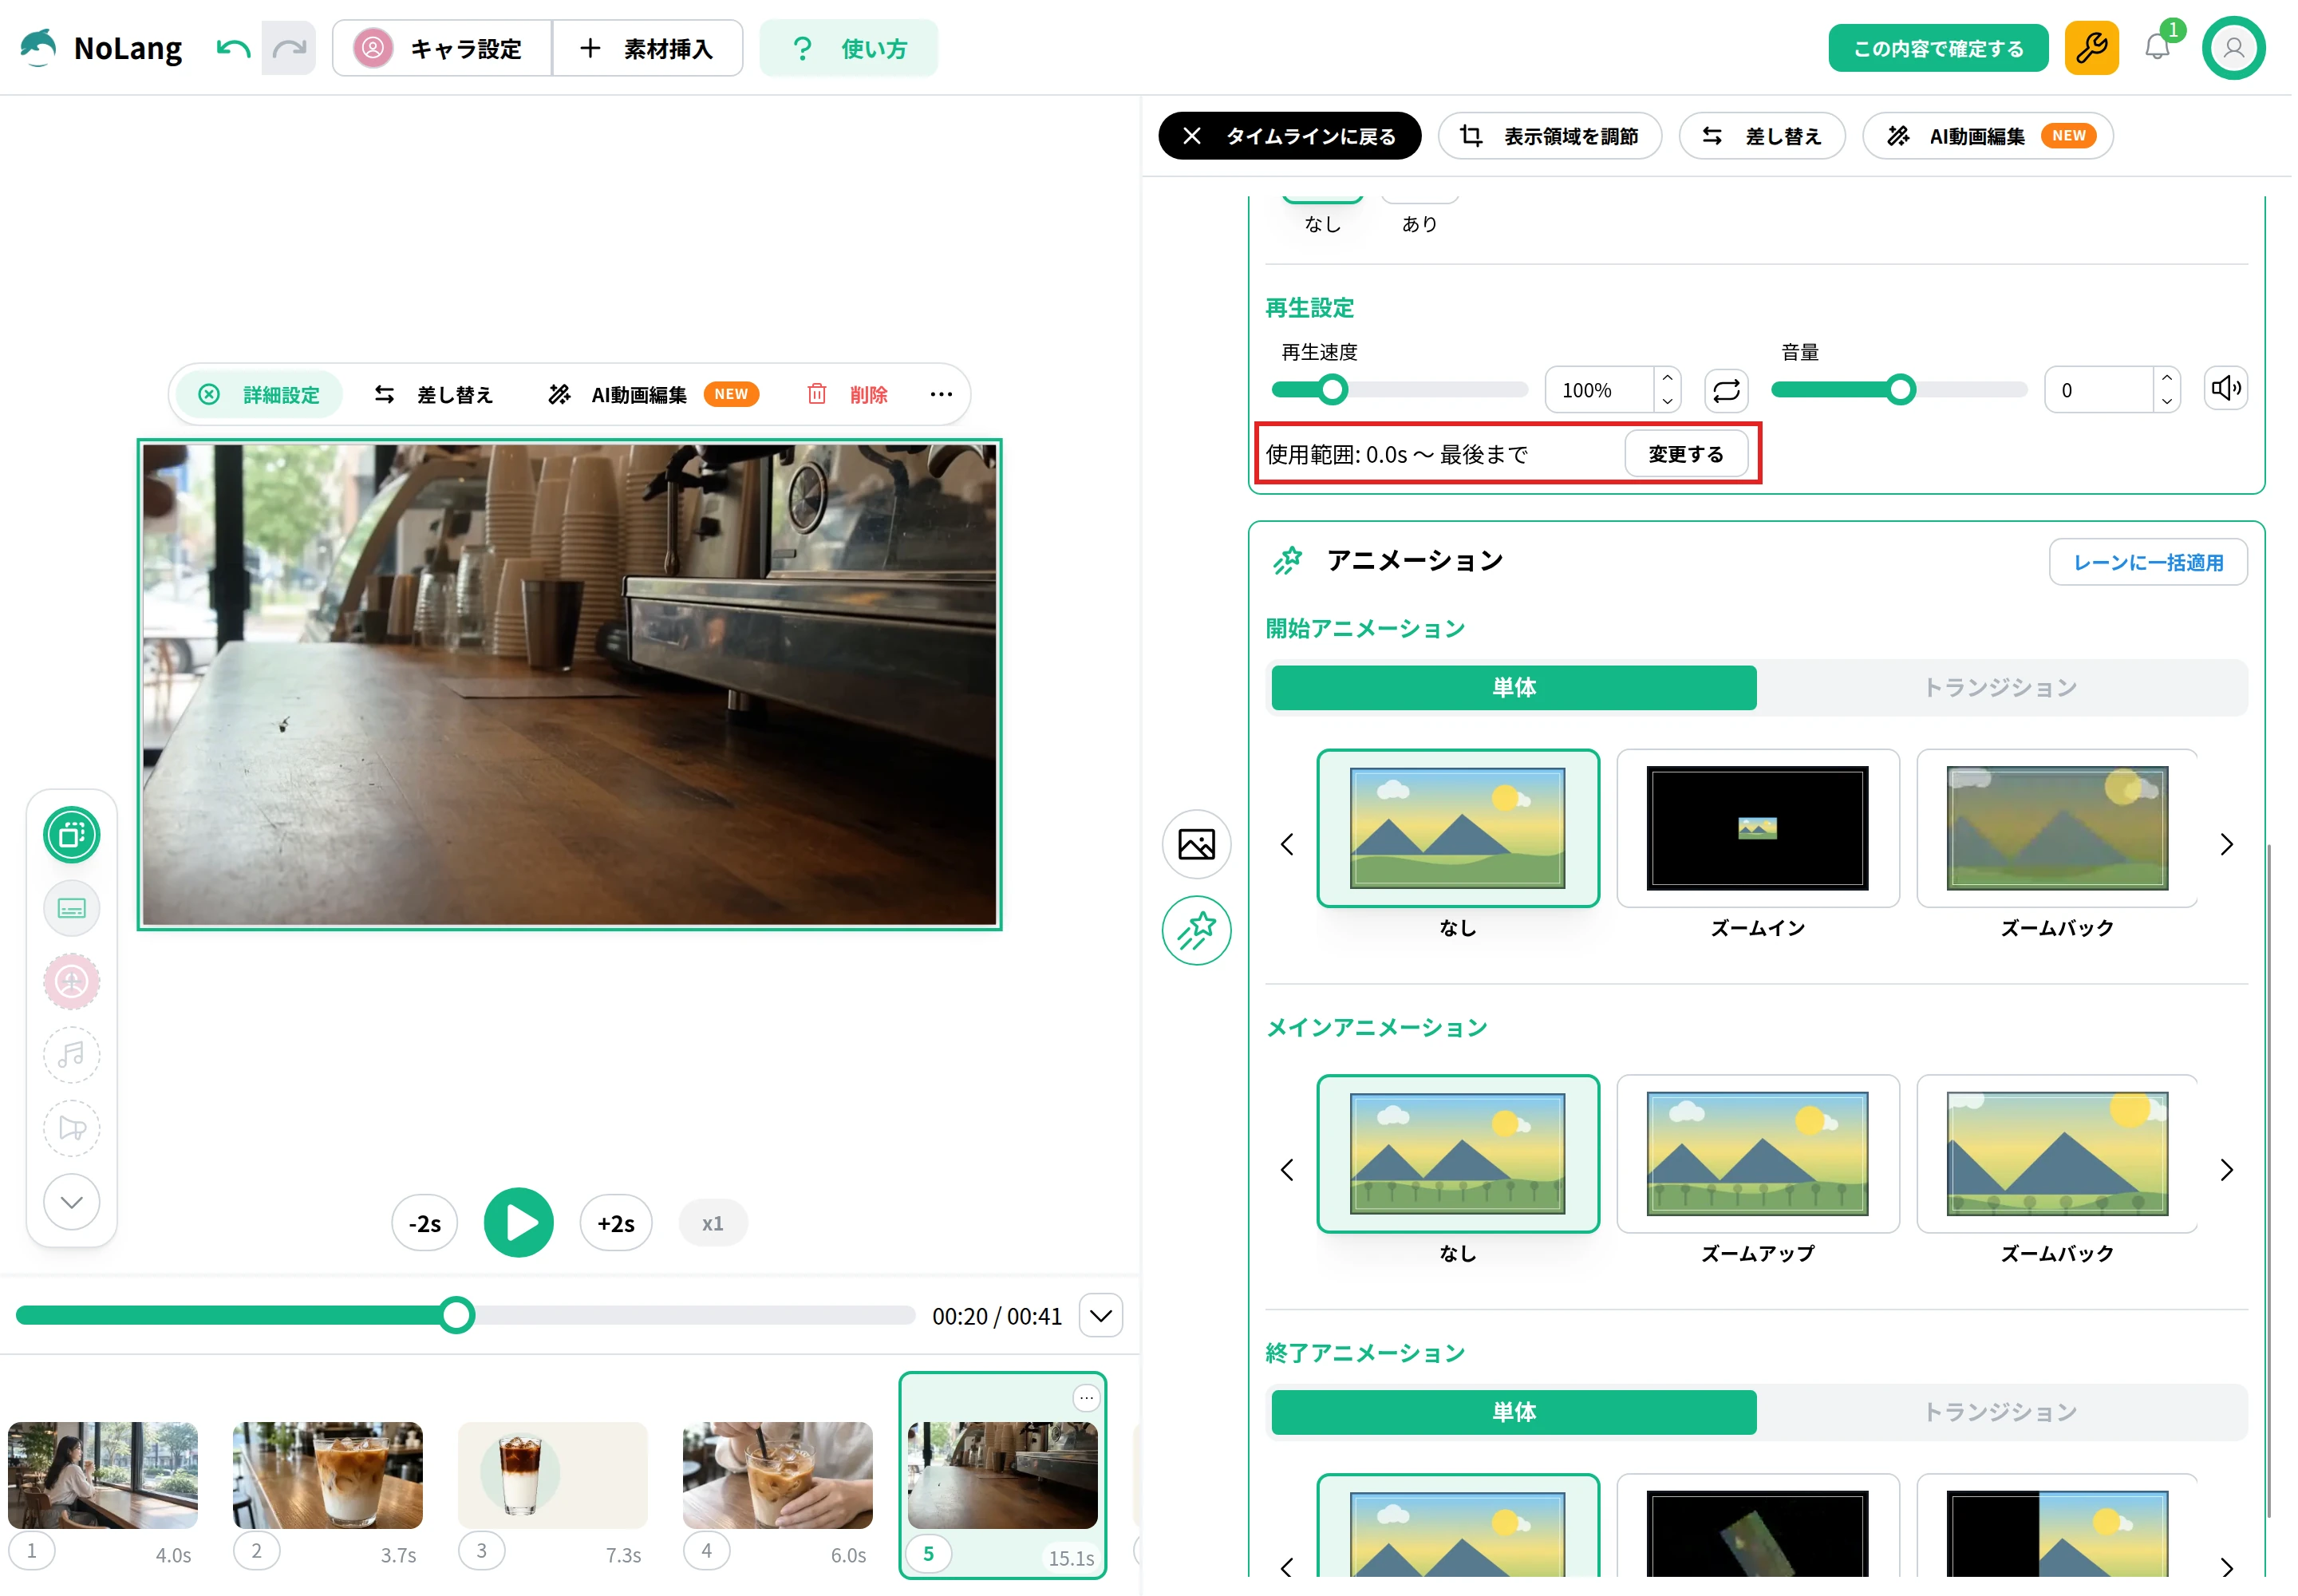The width and height of the screenshot is (2298, 1596).
Task: Switch end animation to トランジション tab
Action: [x=2000, y=1412]
